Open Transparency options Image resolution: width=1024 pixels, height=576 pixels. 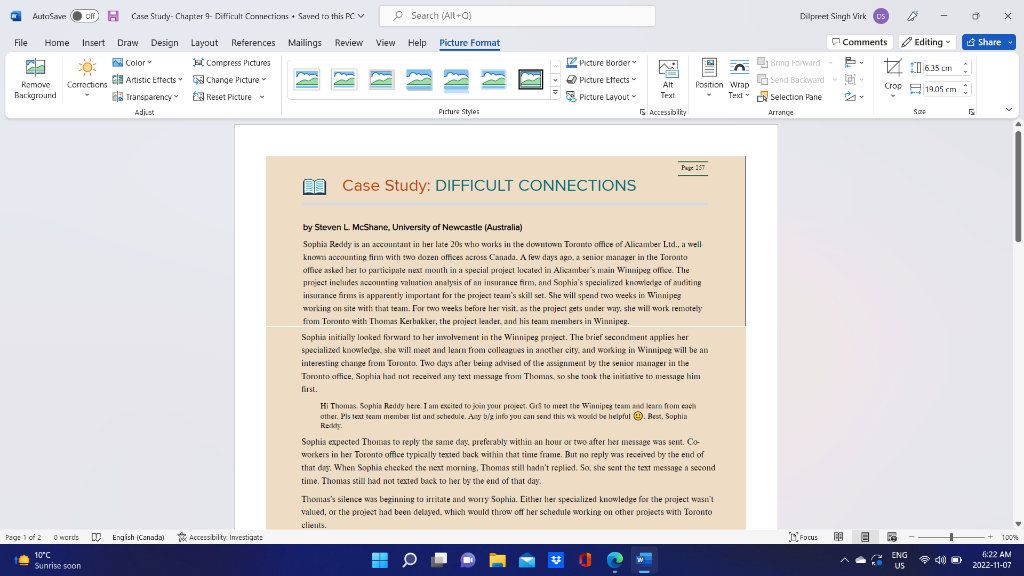click(146, 97)
